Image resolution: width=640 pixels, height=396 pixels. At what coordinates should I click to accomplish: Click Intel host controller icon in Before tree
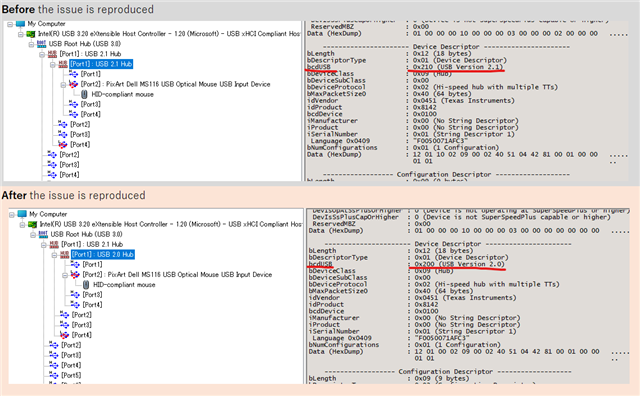click(31, 34)
